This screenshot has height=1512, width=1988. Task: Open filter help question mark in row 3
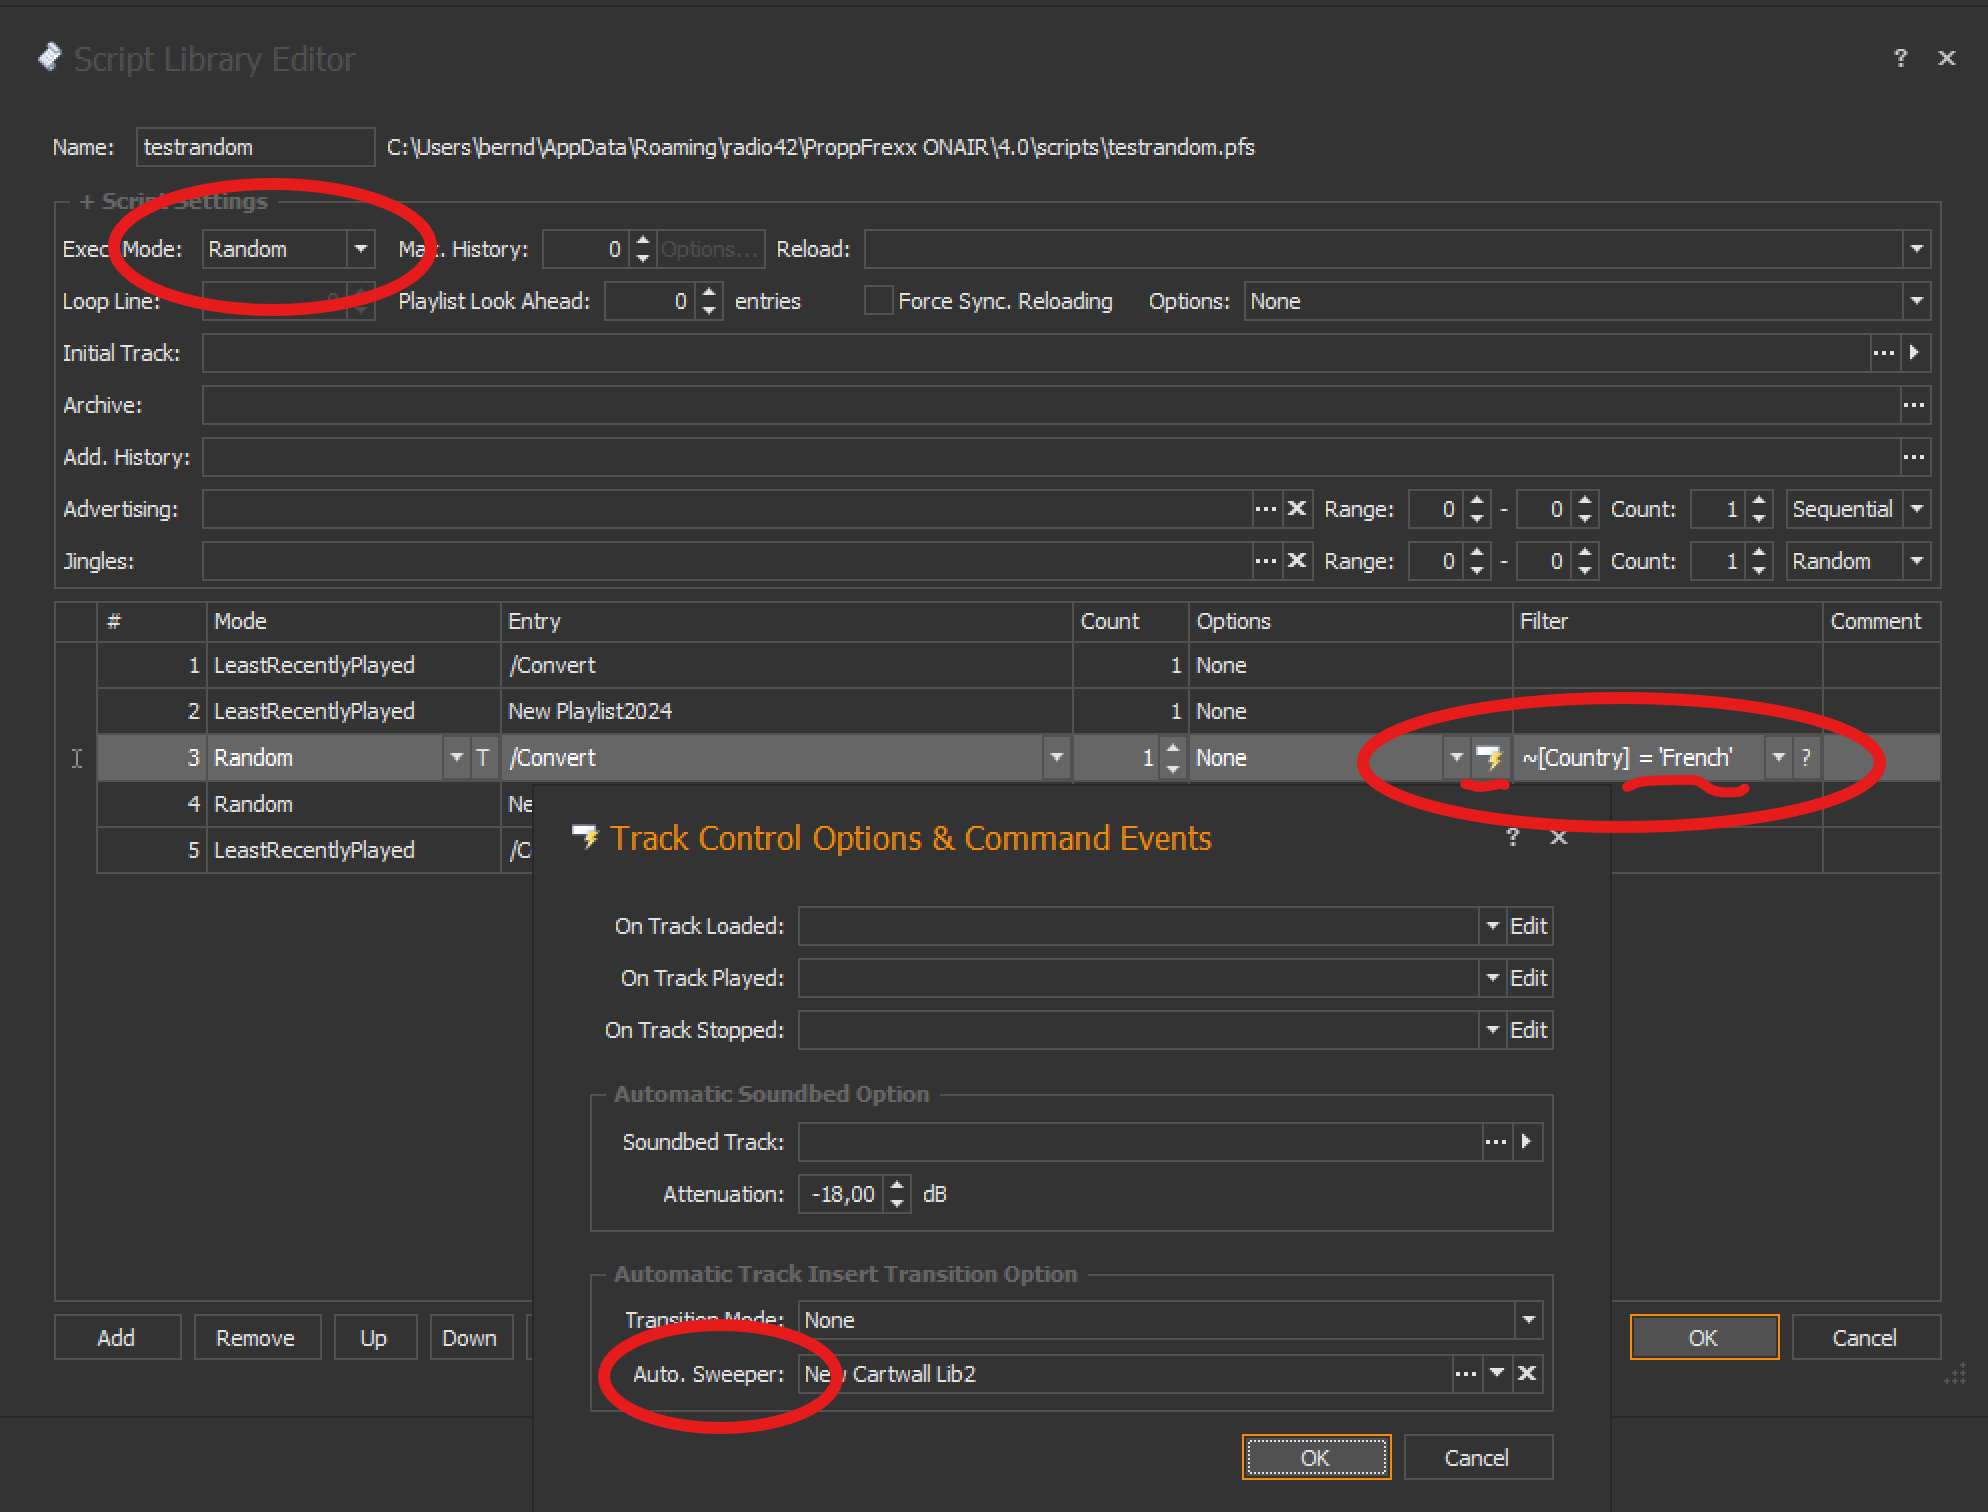pyautogui.click(x=1806, y=758)
